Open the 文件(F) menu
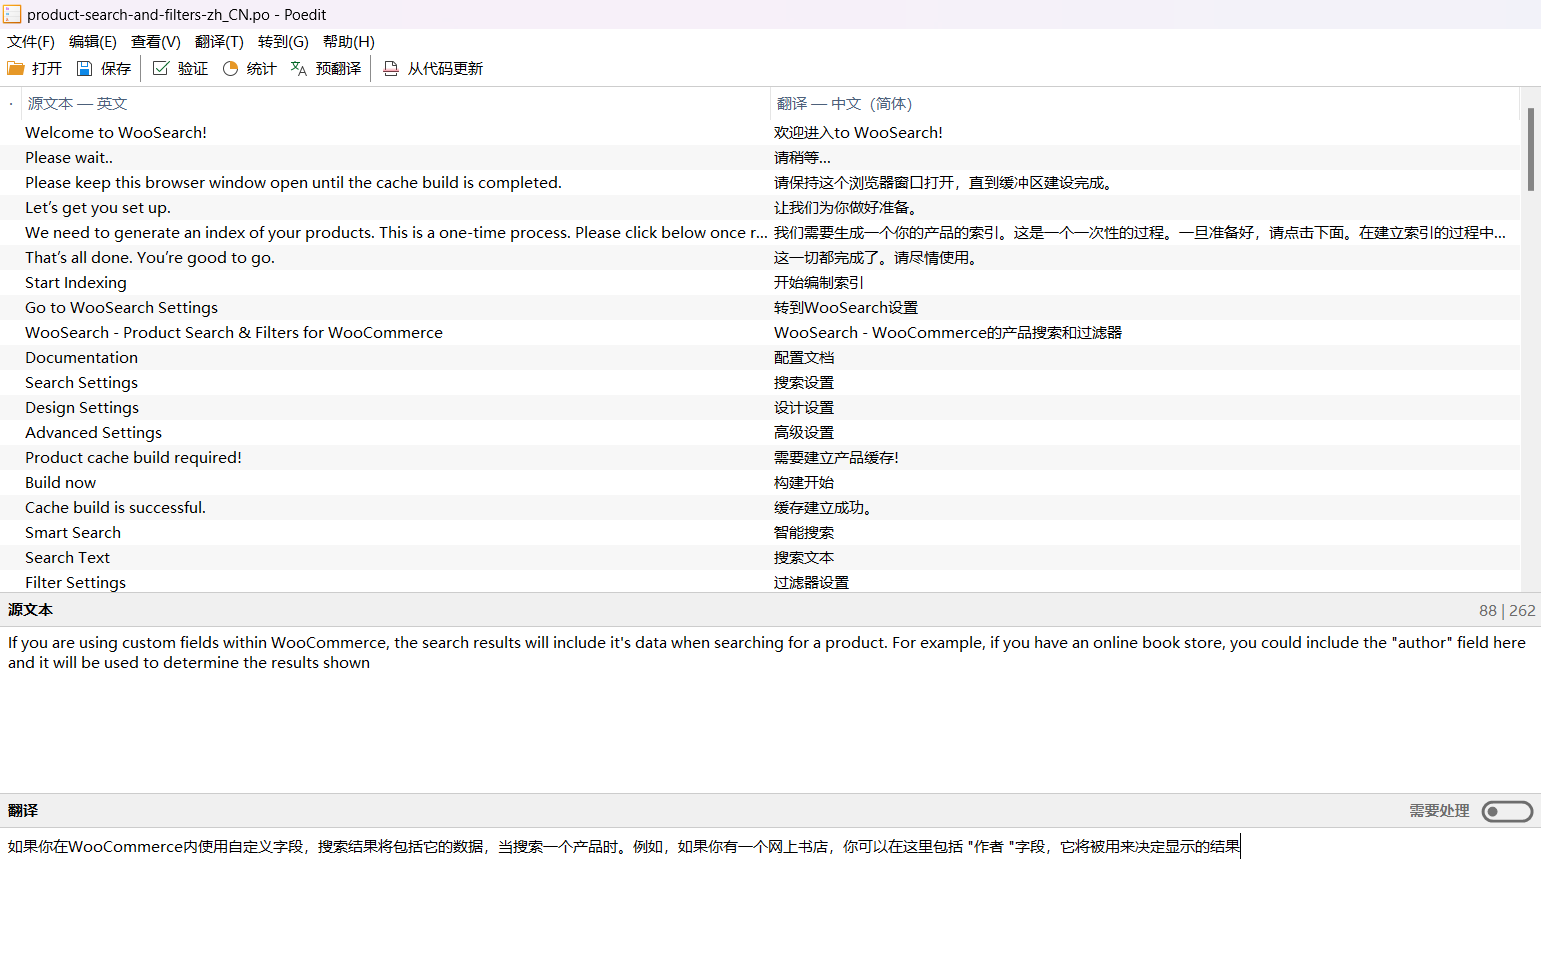 (x=31, y=41)
